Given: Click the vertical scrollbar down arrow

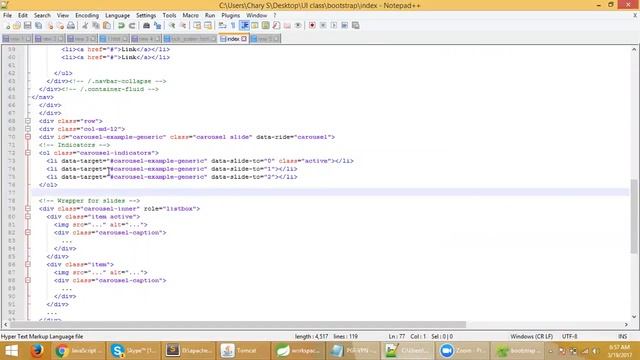Looking at the screenshot, I should pyautogui.click(x=633, y=316).
